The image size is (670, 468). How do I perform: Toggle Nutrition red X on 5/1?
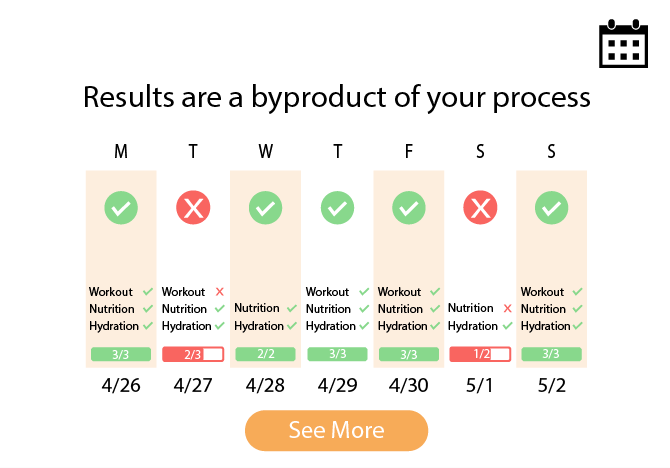click(x=507, y=308)
